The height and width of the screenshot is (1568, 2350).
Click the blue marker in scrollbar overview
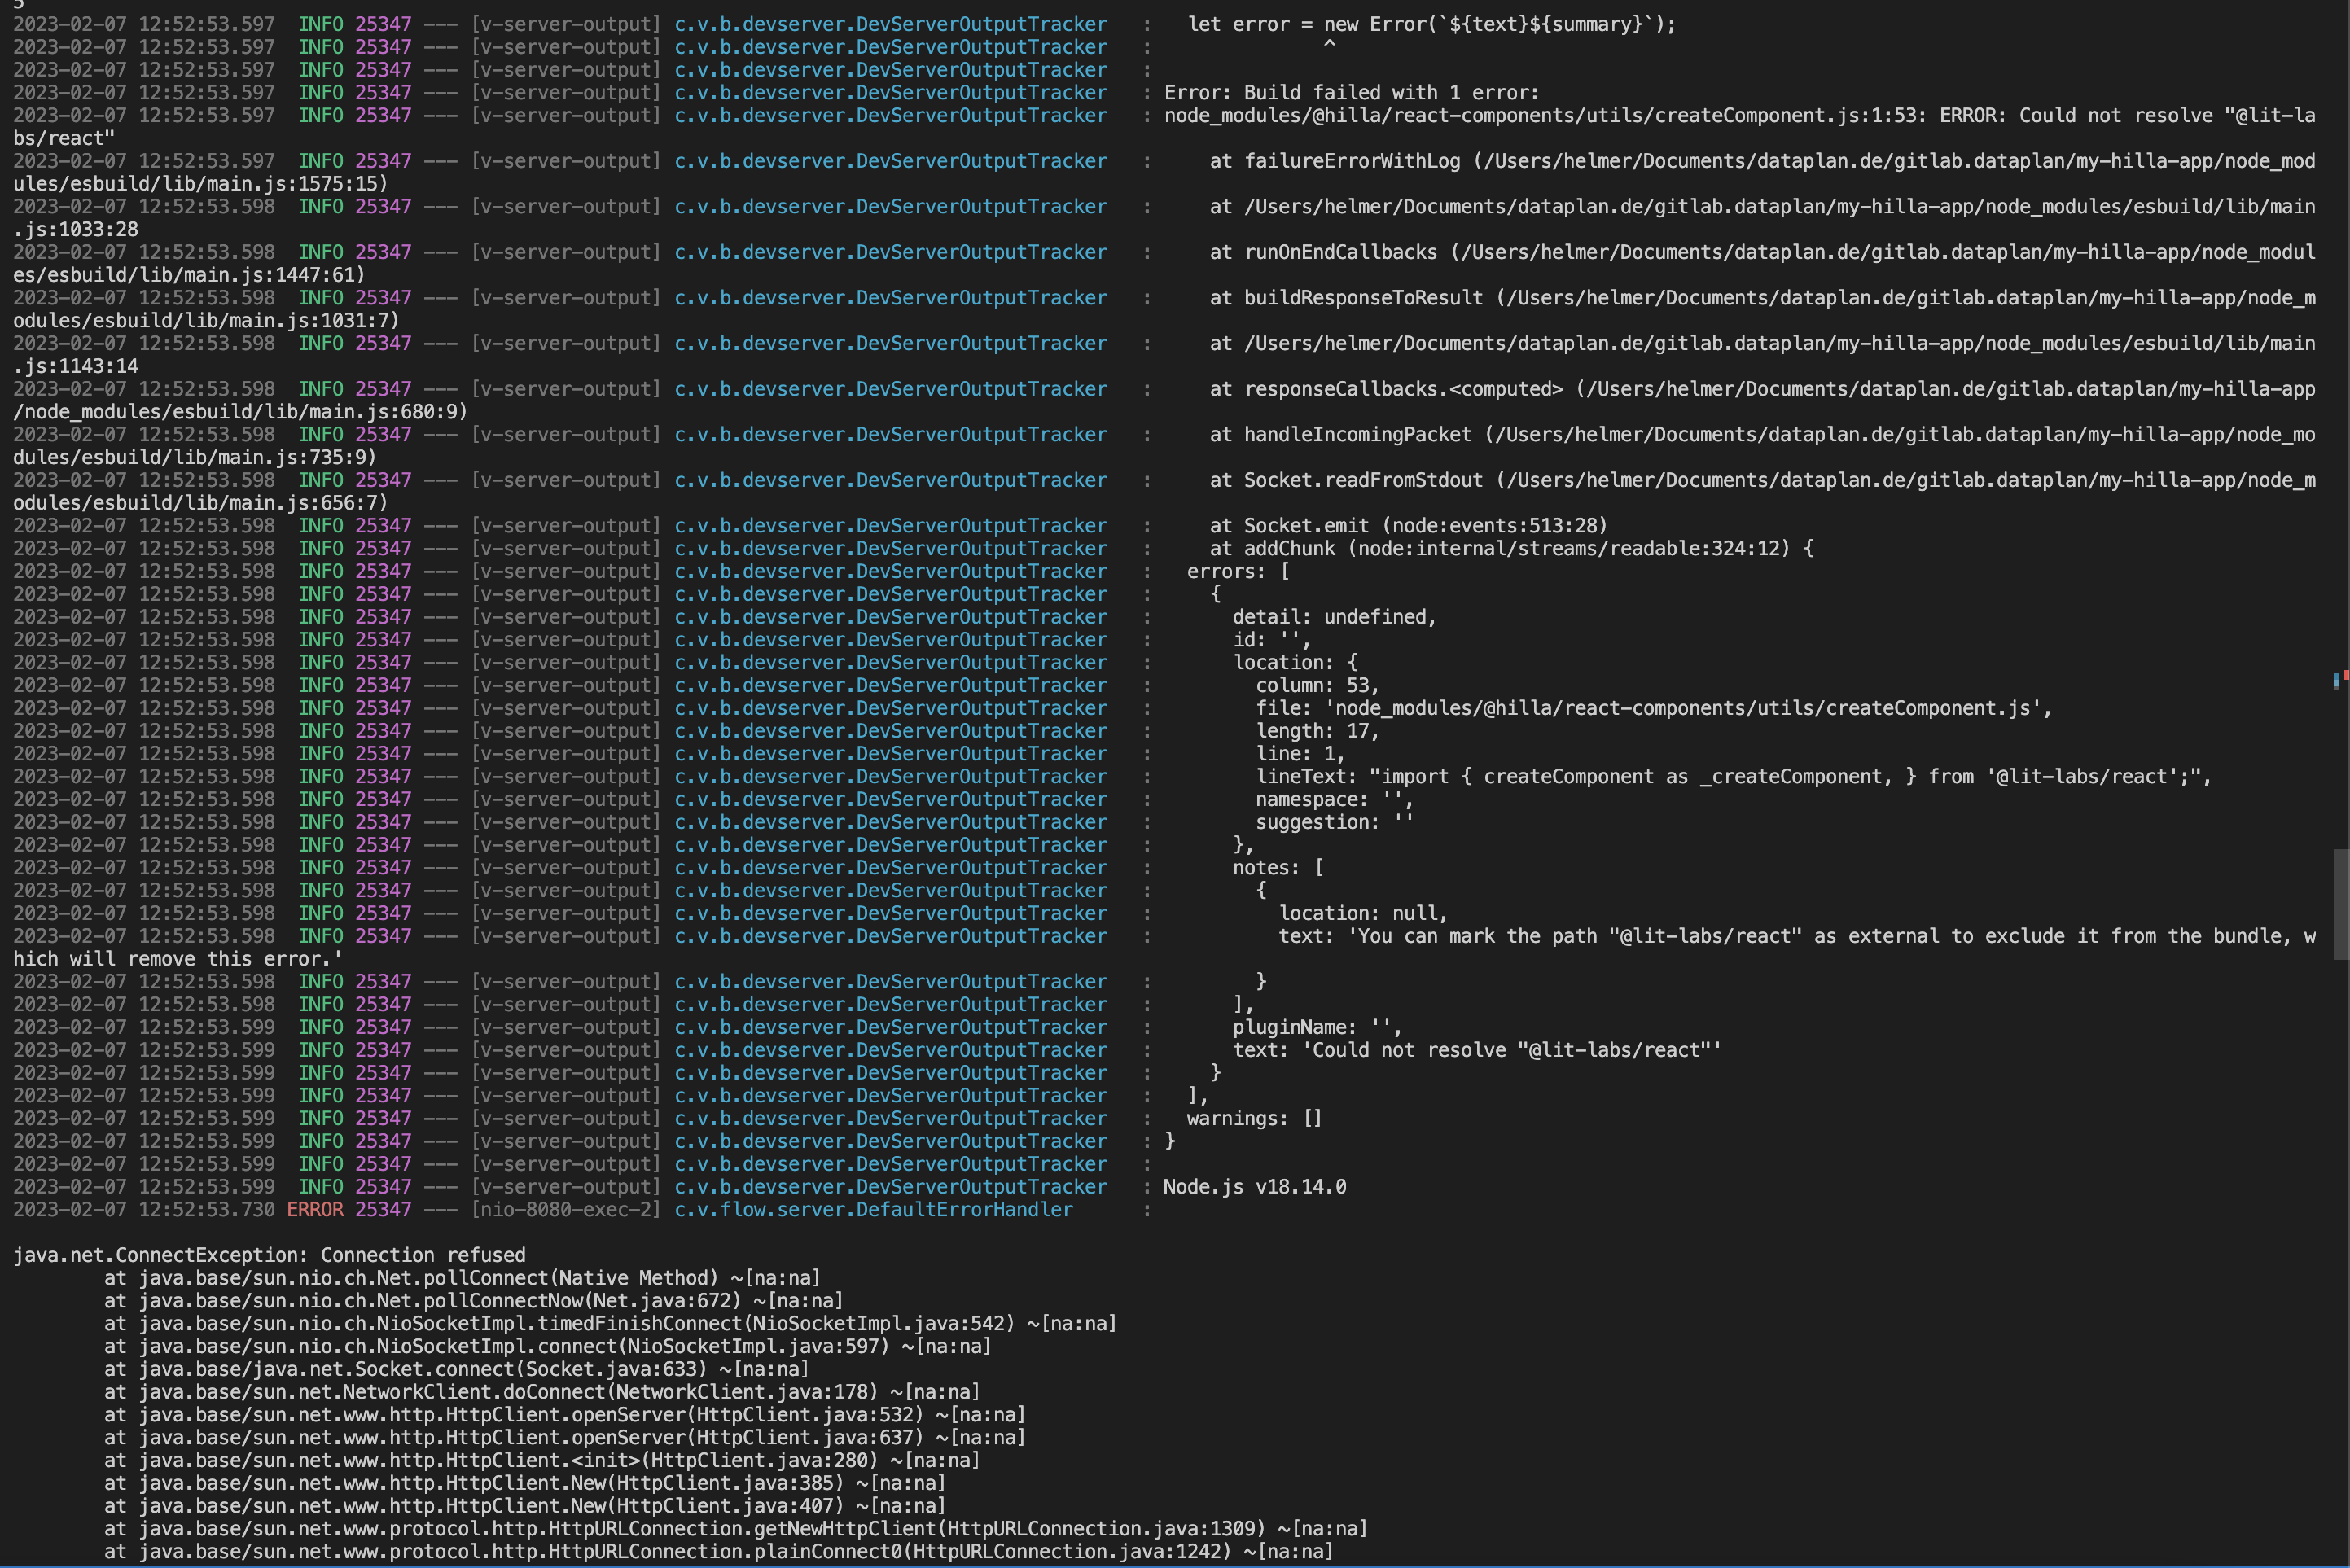(2336, 681)
